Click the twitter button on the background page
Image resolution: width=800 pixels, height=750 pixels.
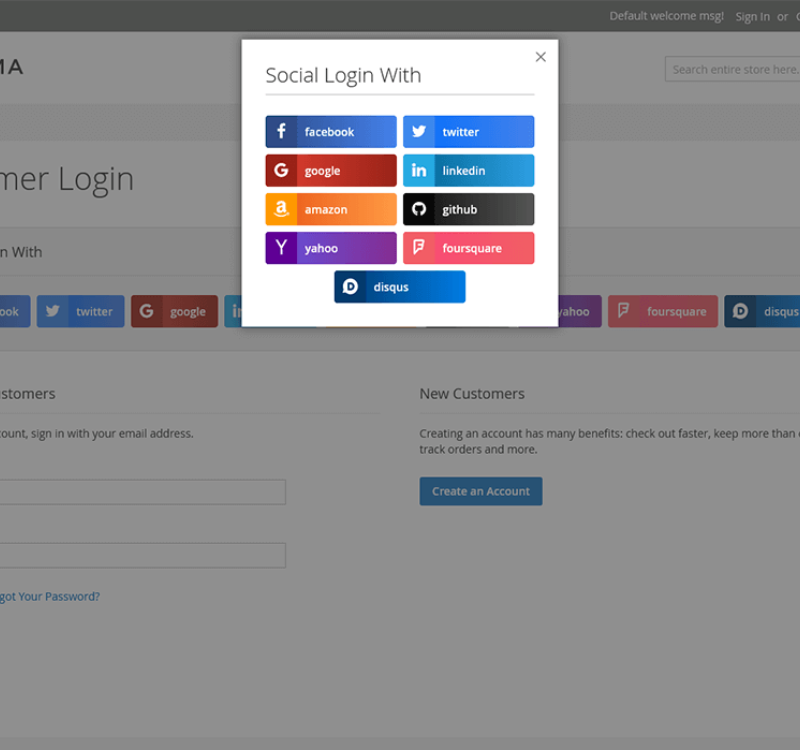pos(80,311)
